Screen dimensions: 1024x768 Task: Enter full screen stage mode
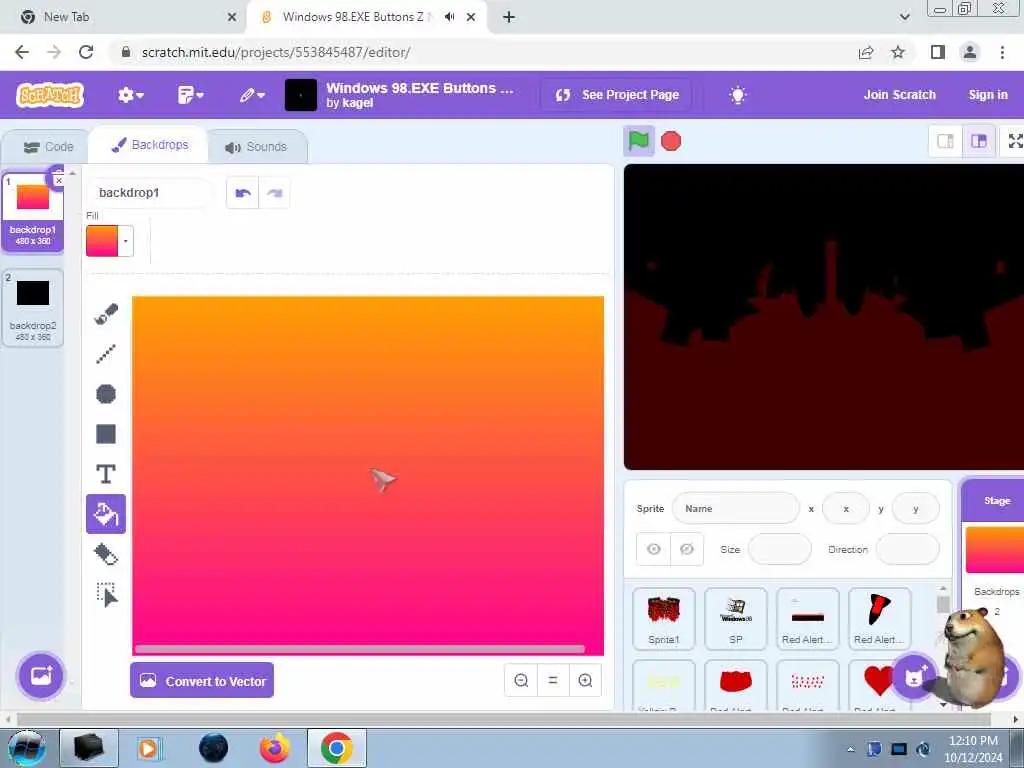[x=1015, y=141]
